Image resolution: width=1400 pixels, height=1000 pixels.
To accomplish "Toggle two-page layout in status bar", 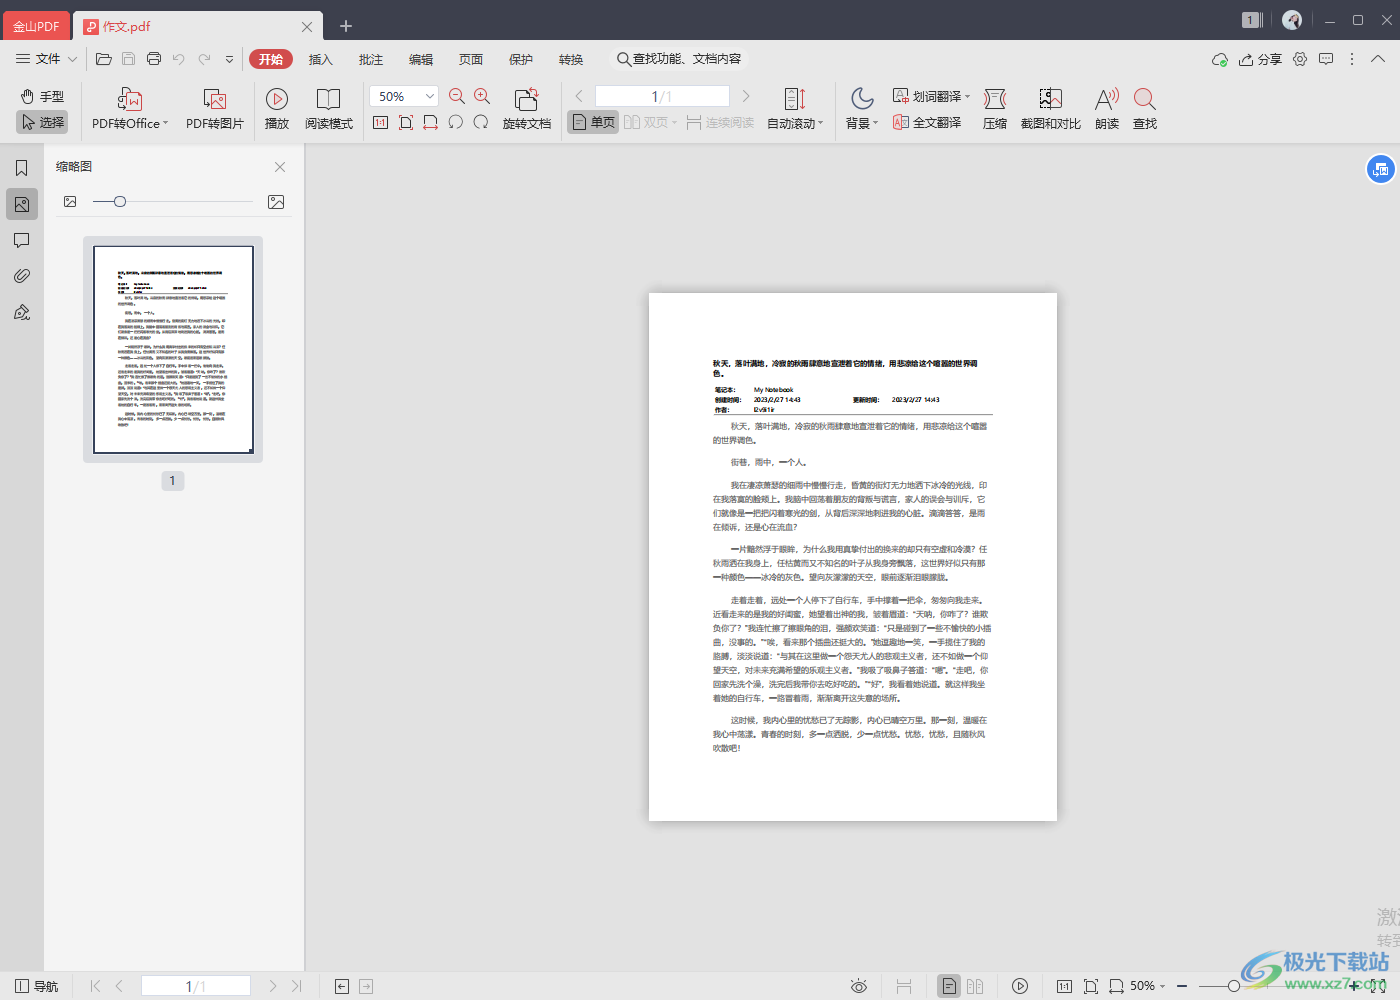I will [x=975, y=986].
